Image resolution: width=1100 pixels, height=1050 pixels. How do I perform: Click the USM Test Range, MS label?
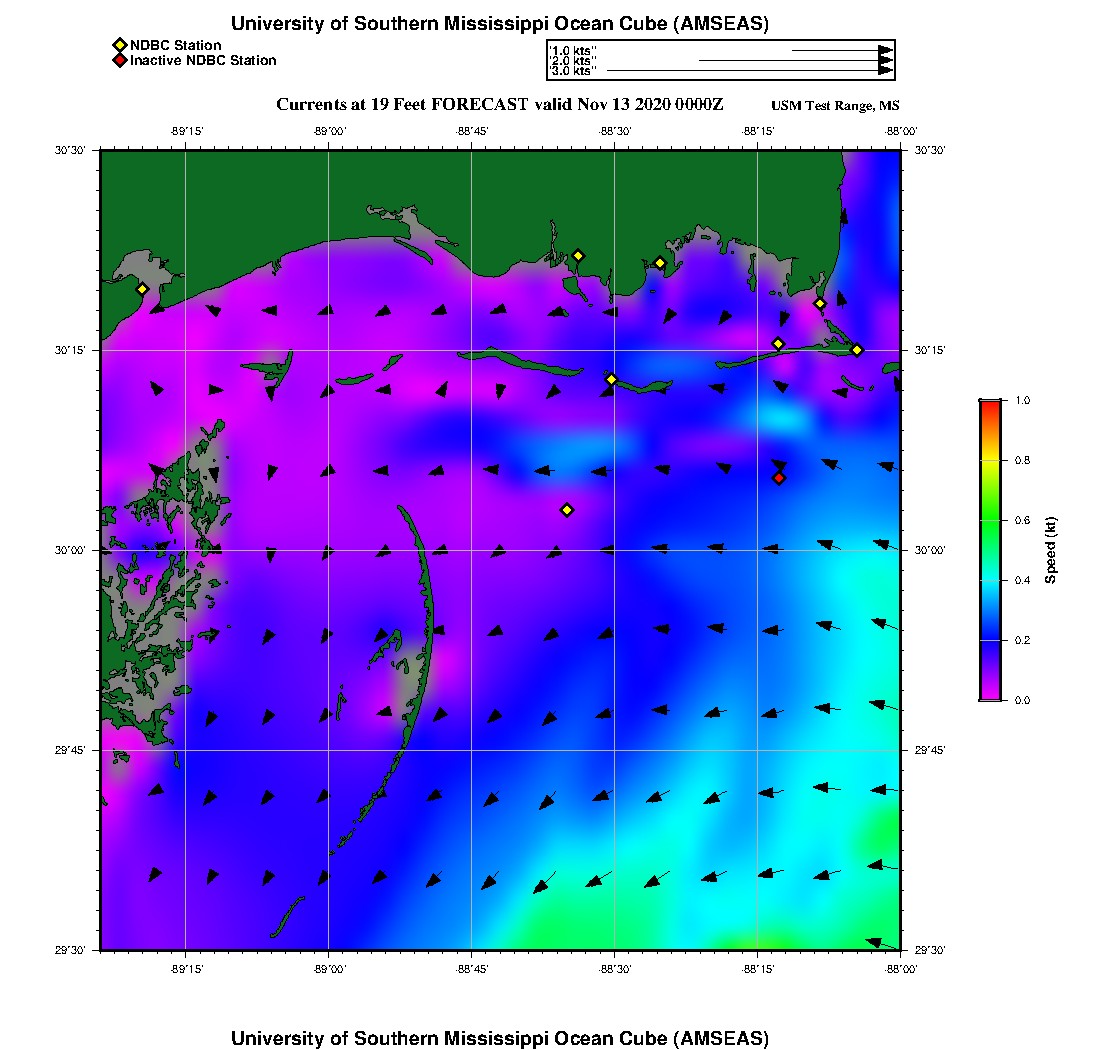tap(835, 106)
